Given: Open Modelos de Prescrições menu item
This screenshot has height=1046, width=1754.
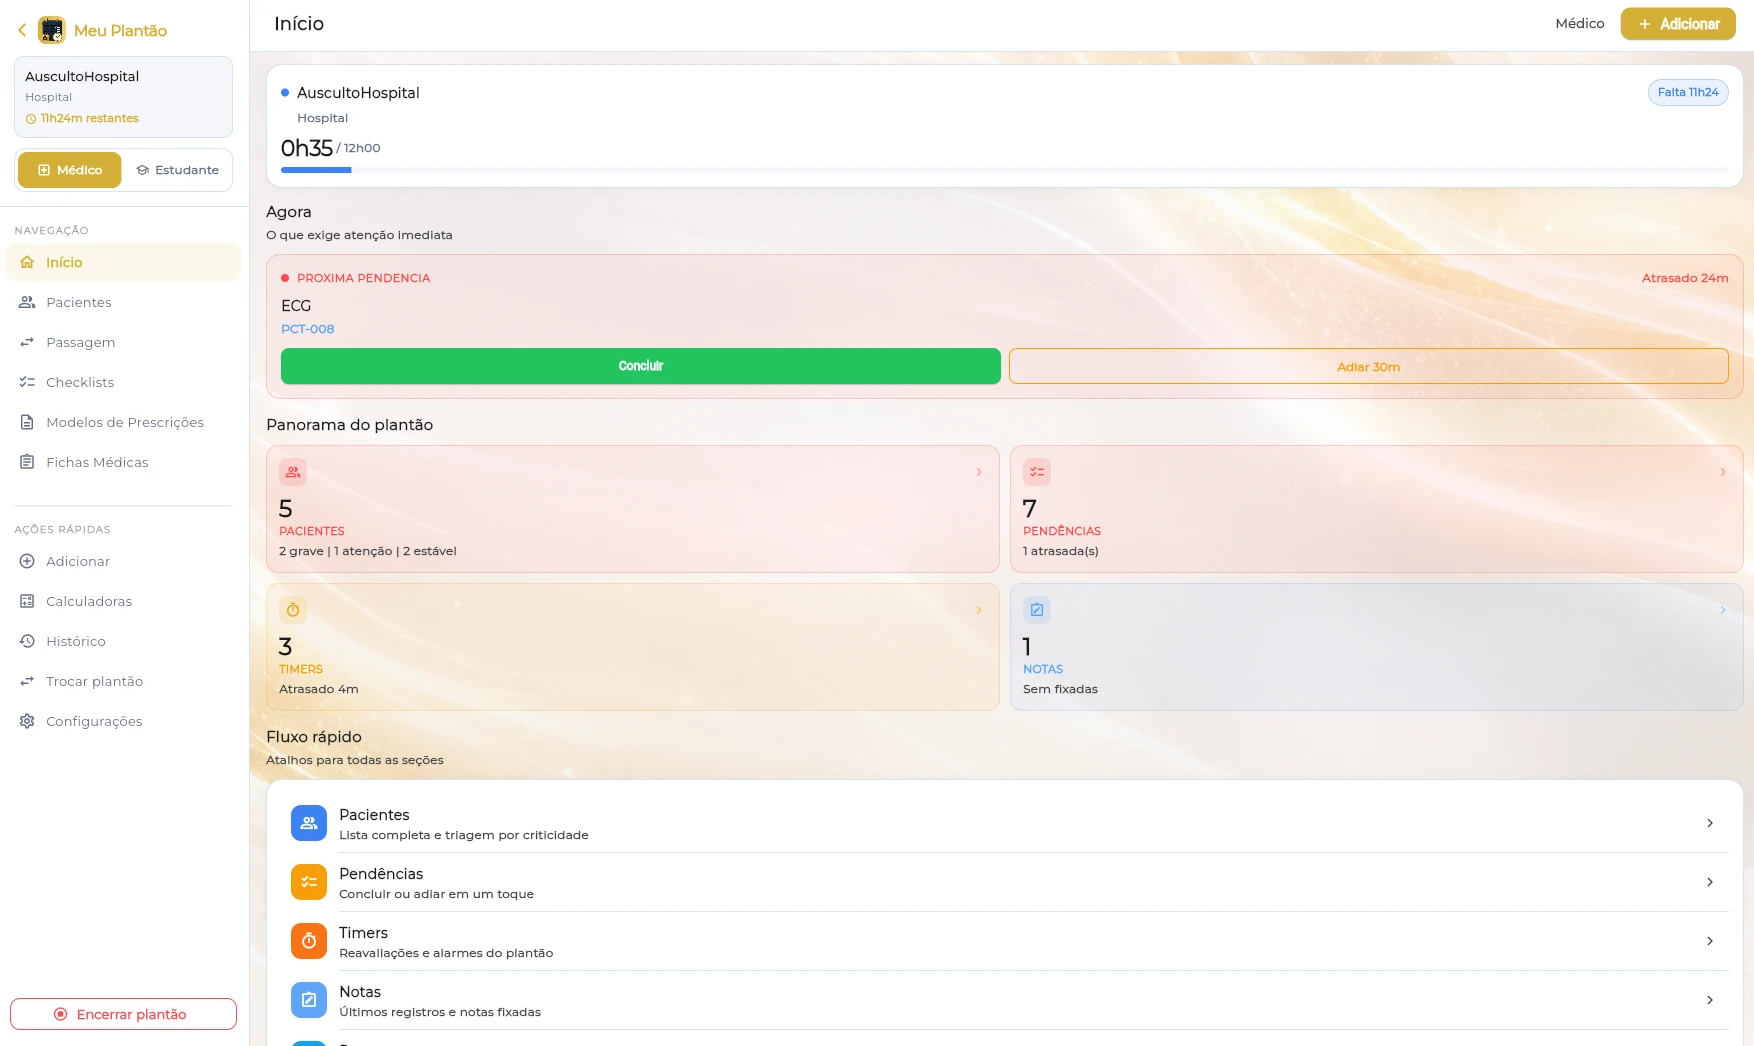Looking at the screenshot, I should tap(123, 422).
